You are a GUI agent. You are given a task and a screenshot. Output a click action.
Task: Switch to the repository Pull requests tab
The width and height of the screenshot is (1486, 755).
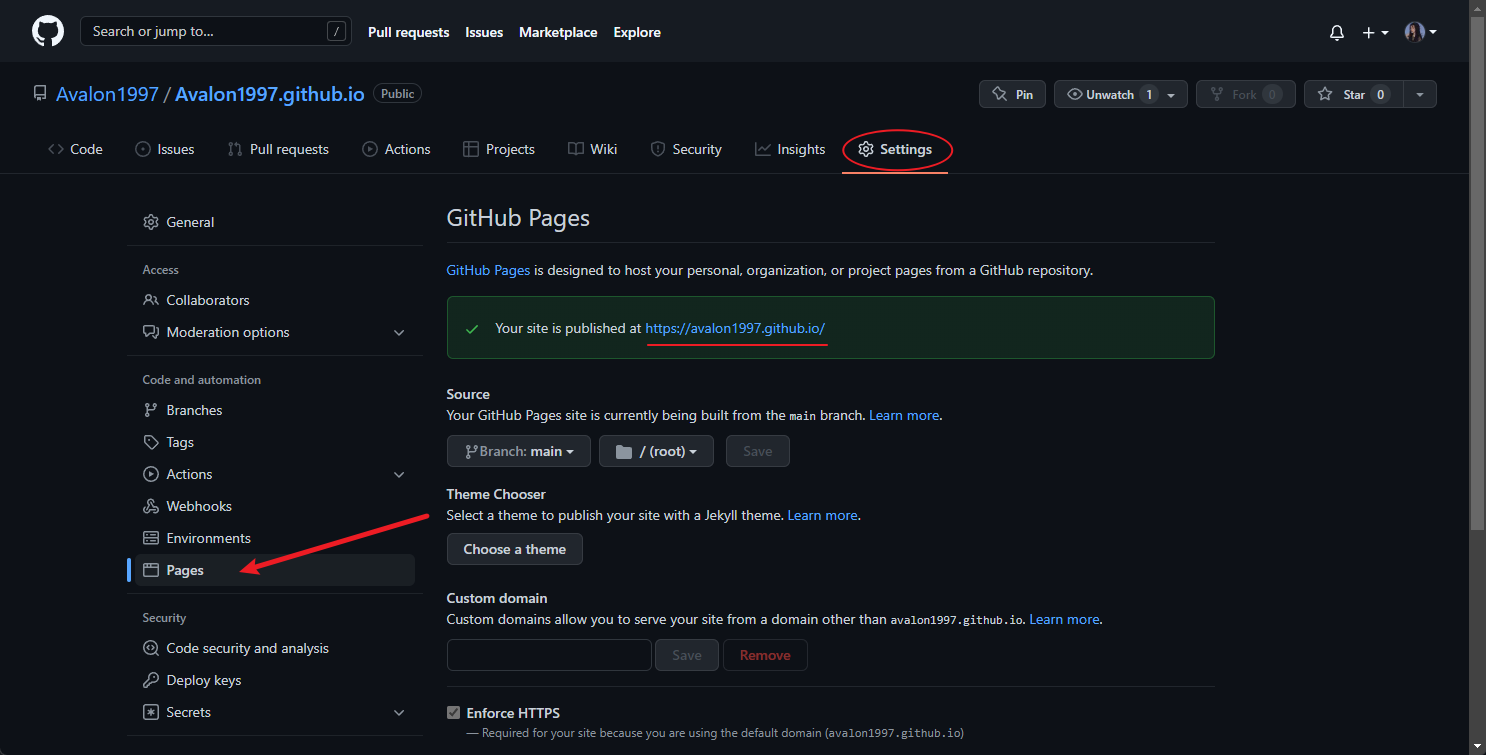tap(278, 149)
